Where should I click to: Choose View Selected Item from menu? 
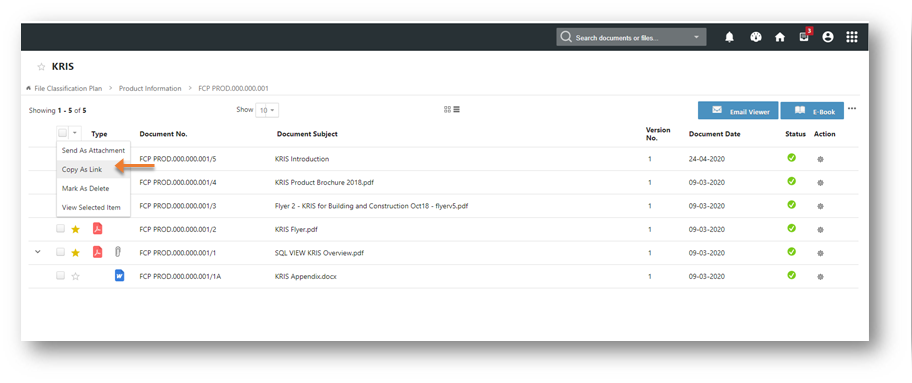[93, 207]
